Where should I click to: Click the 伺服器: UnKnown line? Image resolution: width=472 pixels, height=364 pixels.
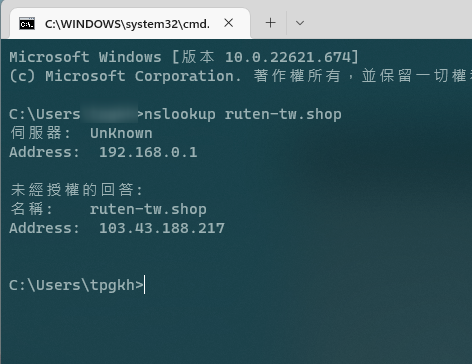(81, 133)
